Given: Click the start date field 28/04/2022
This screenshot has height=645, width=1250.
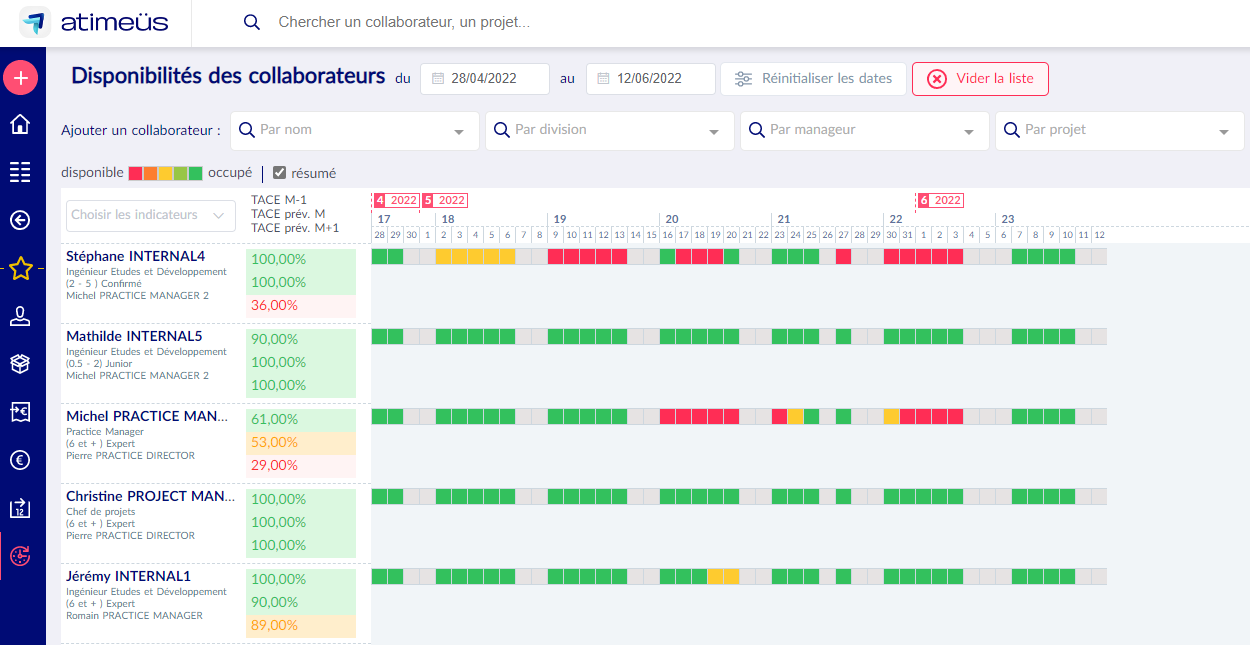Looking at the screenshot, I should click(485, 79).
